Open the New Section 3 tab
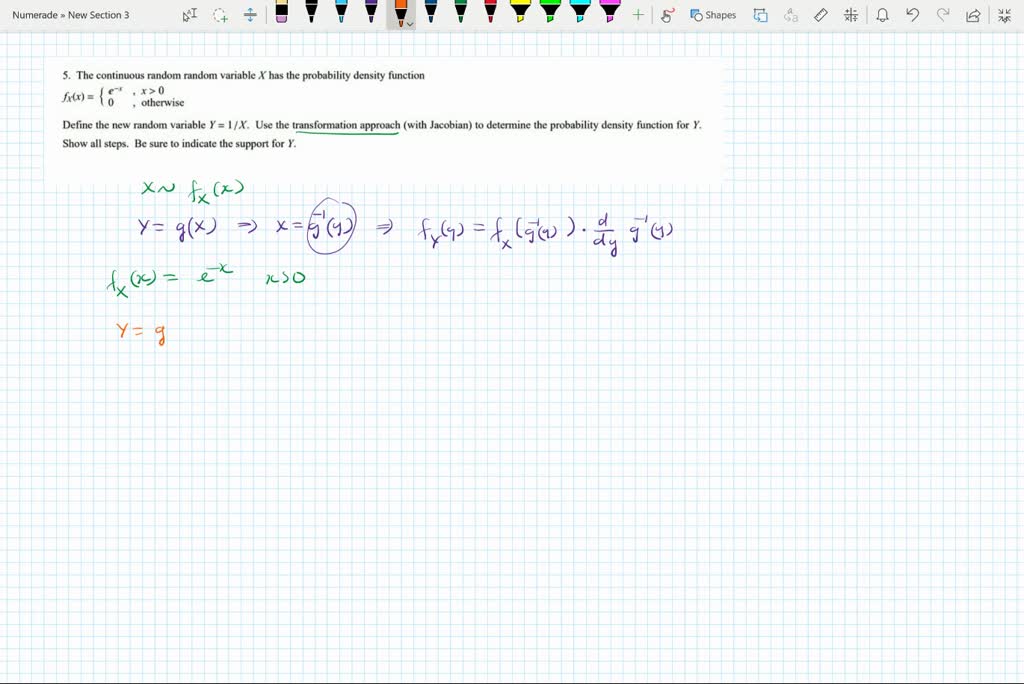Viewport: 1024px width, 684px height. (x=100, y=15)
